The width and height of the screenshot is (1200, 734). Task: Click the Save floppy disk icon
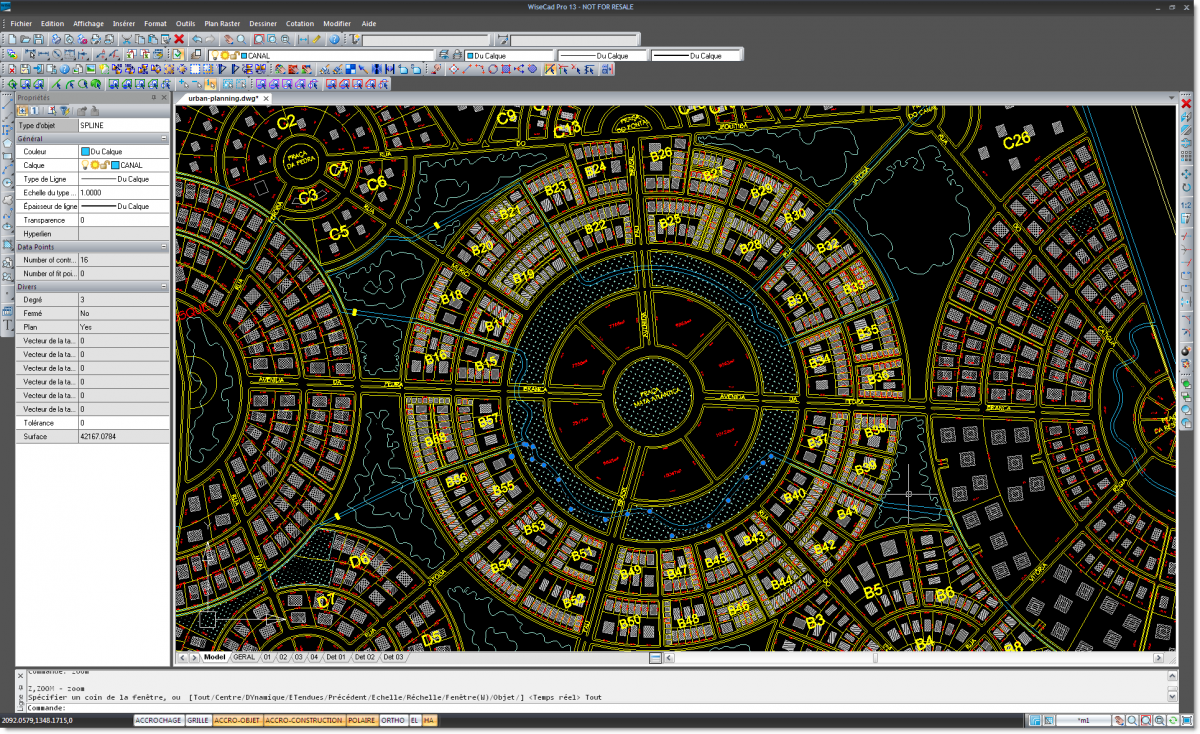(x=39, y=39)
